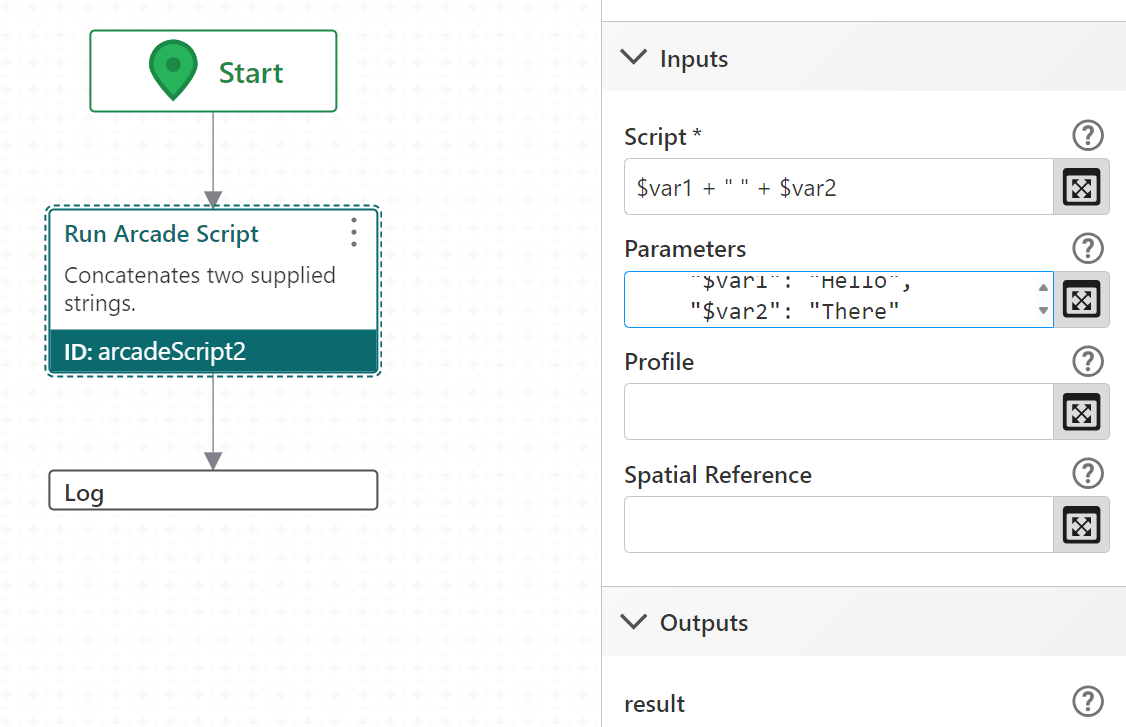The image size is (1126, 727).
Task: Show help for the result output
Action: 1087,702
